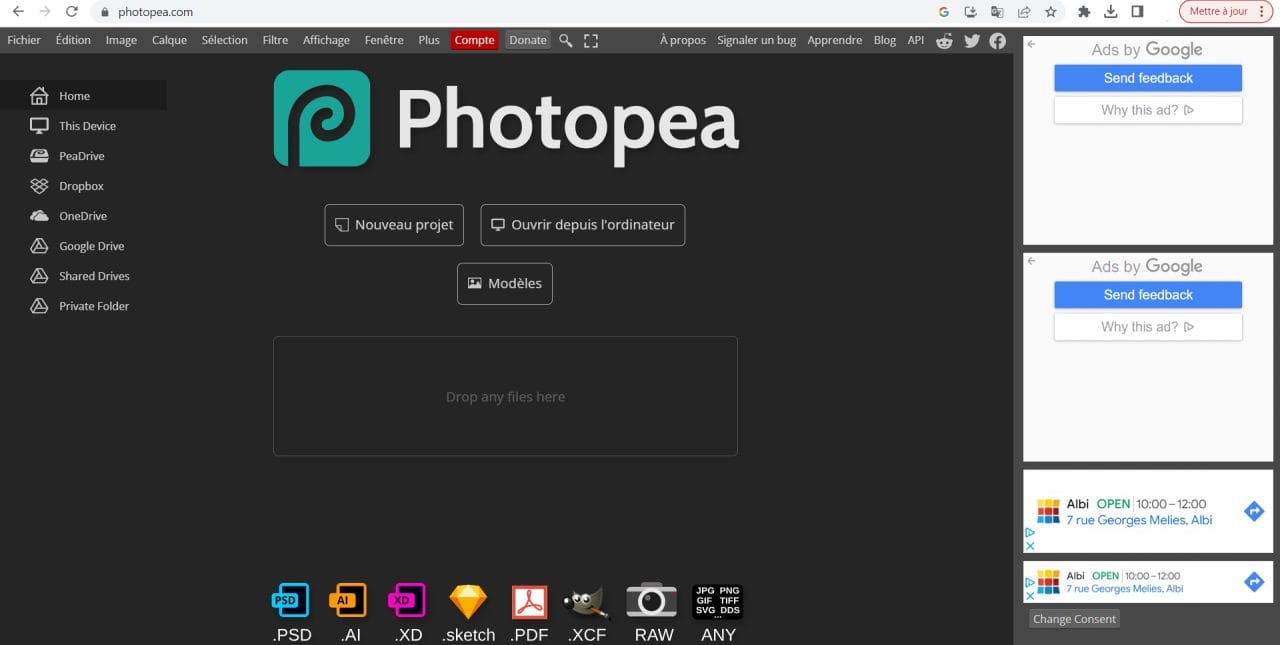Click the red Compte button
The image size is (1280, 645).
coord(474,40)
